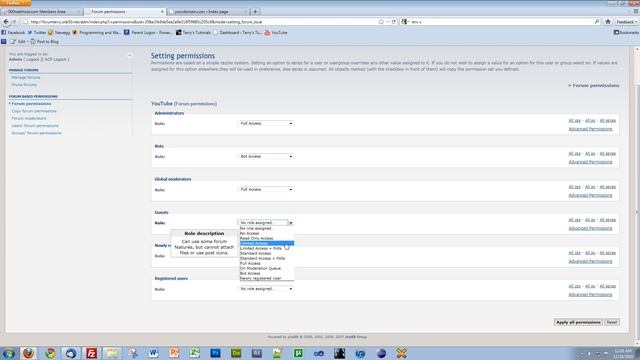Select 'Limited Access' option

click(267, 243)
